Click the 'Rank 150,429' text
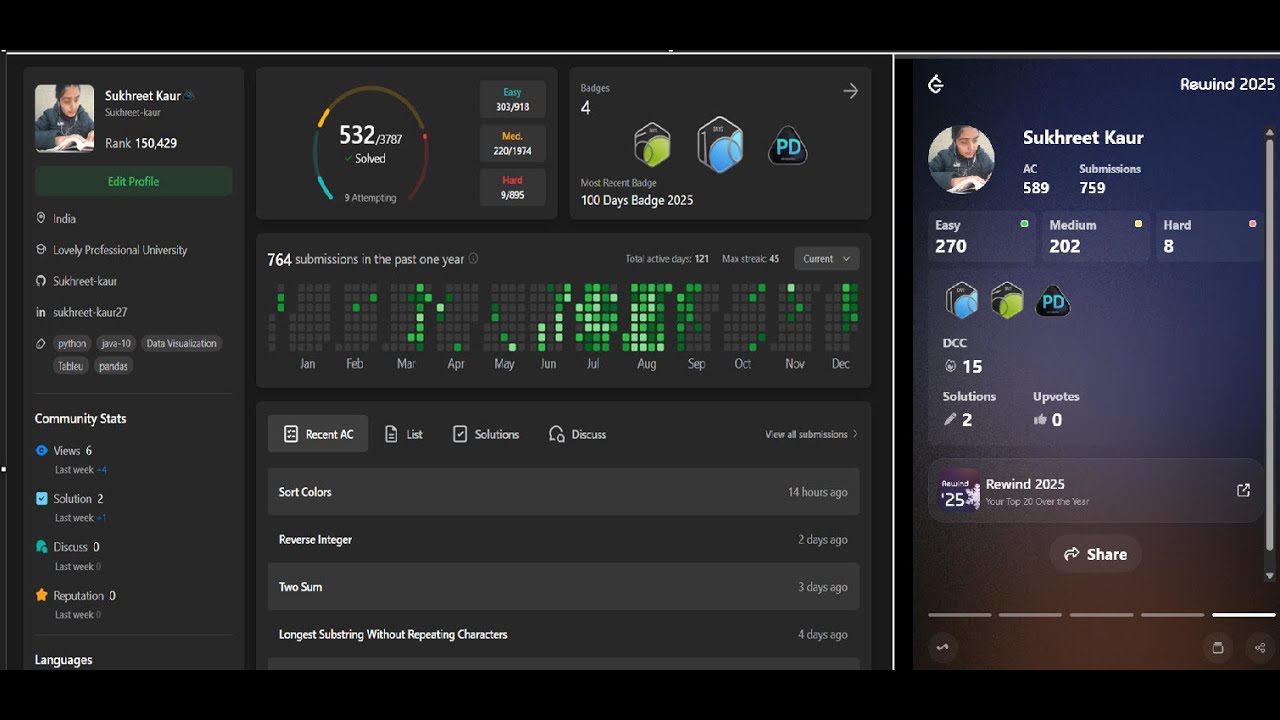This screenshot has width=1280, height=720. click(x=141, y=143)
